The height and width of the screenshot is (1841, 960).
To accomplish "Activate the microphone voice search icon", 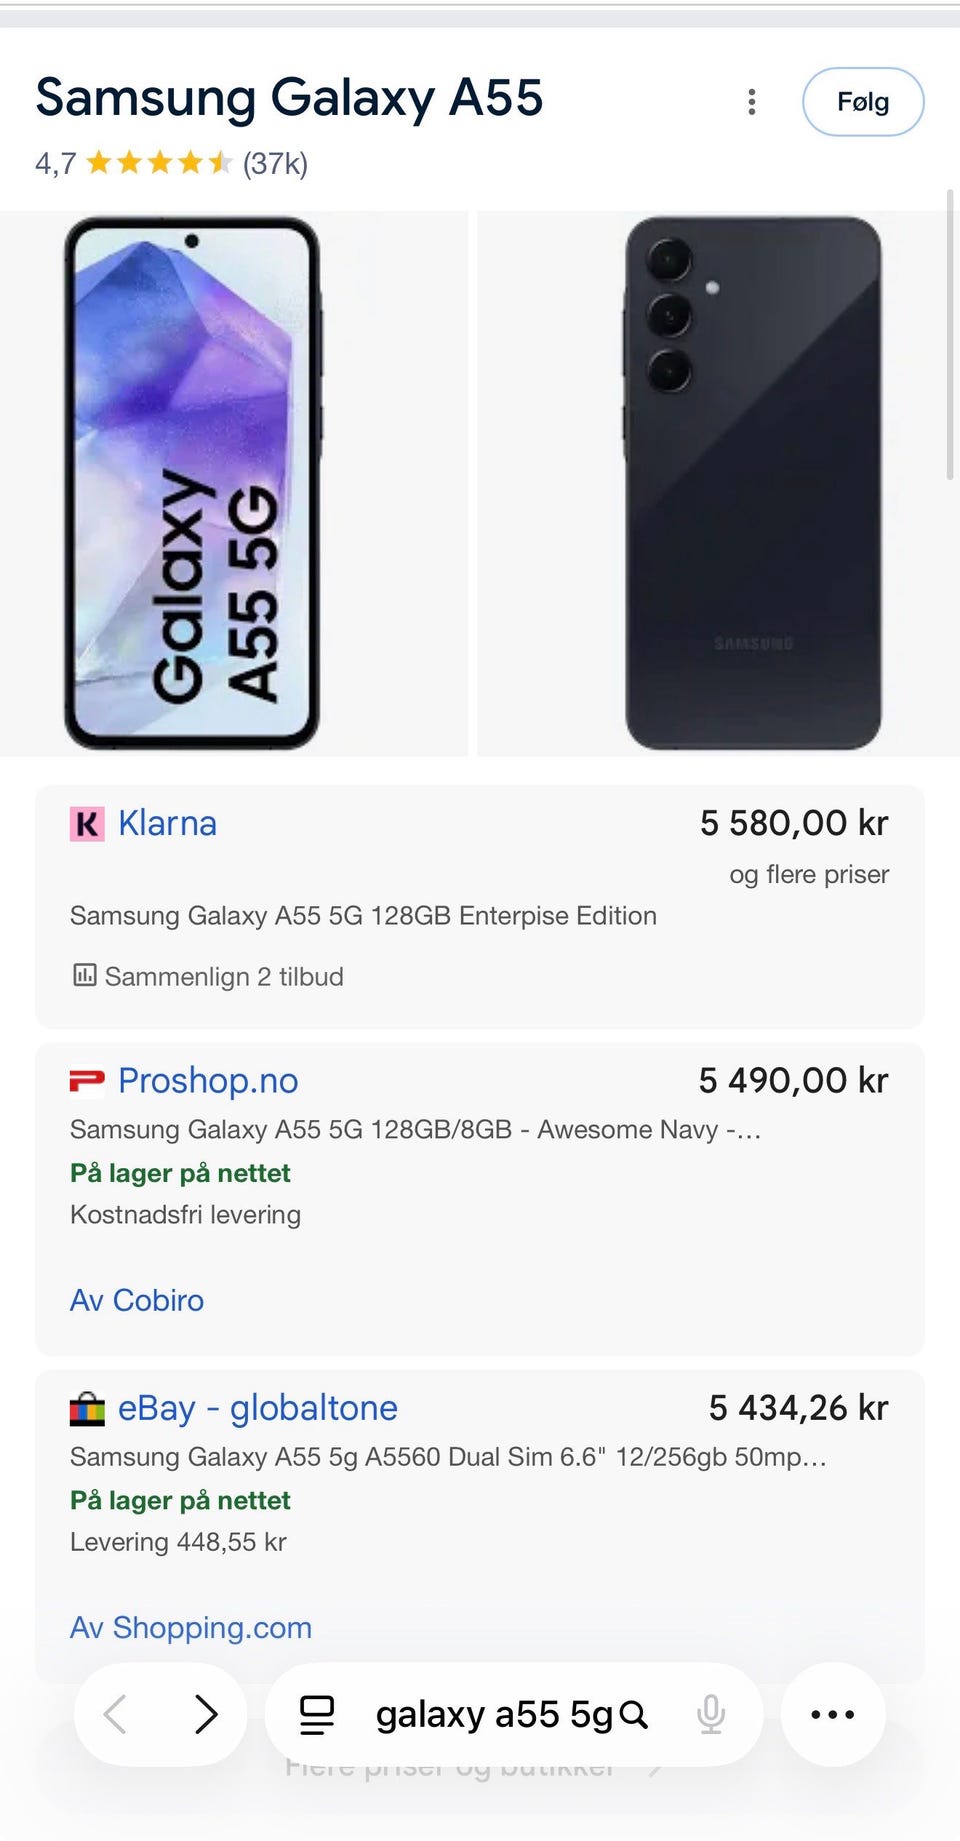I will pyautogui.click(x=711, y=1715).
